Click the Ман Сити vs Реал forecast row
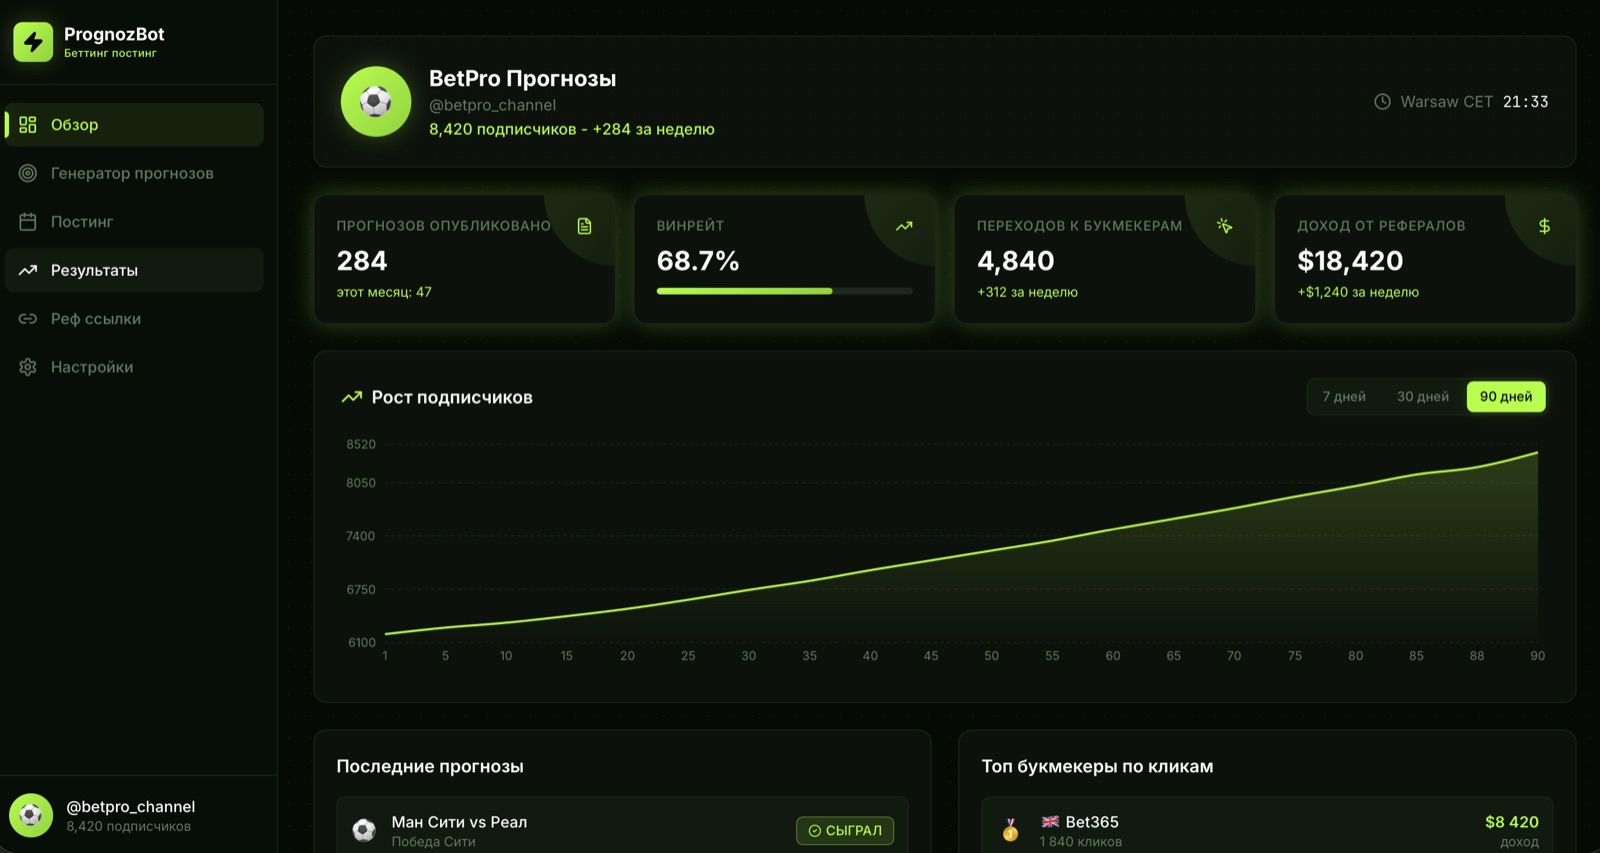Screen dimensions: 1600x853 click(622, 825)
